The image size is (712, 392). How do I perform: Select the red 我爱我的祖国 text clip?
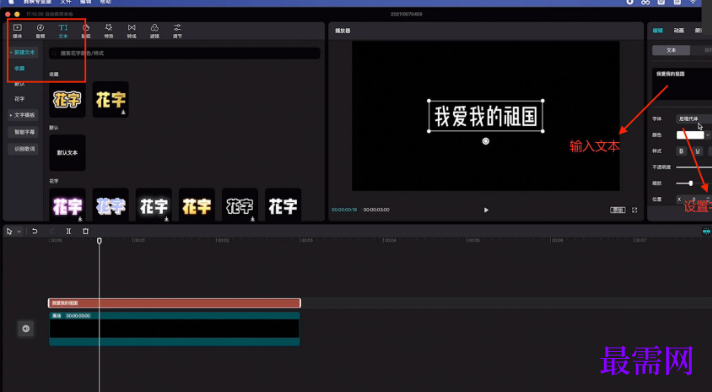[174, 303]
